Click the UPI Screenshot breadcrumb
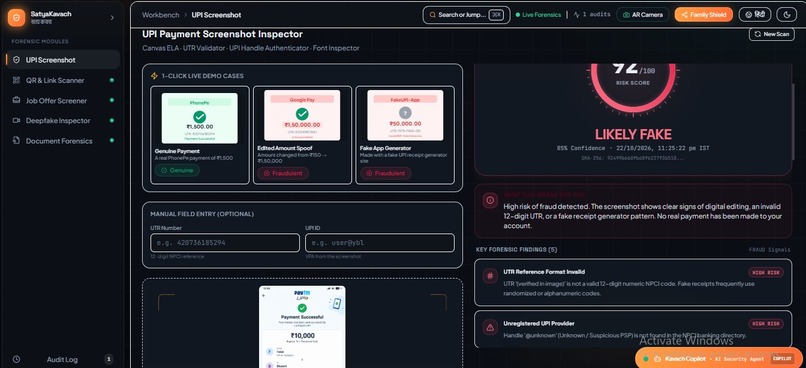The height and width of the screenshot is (368, 806). [x=216, y=15]
